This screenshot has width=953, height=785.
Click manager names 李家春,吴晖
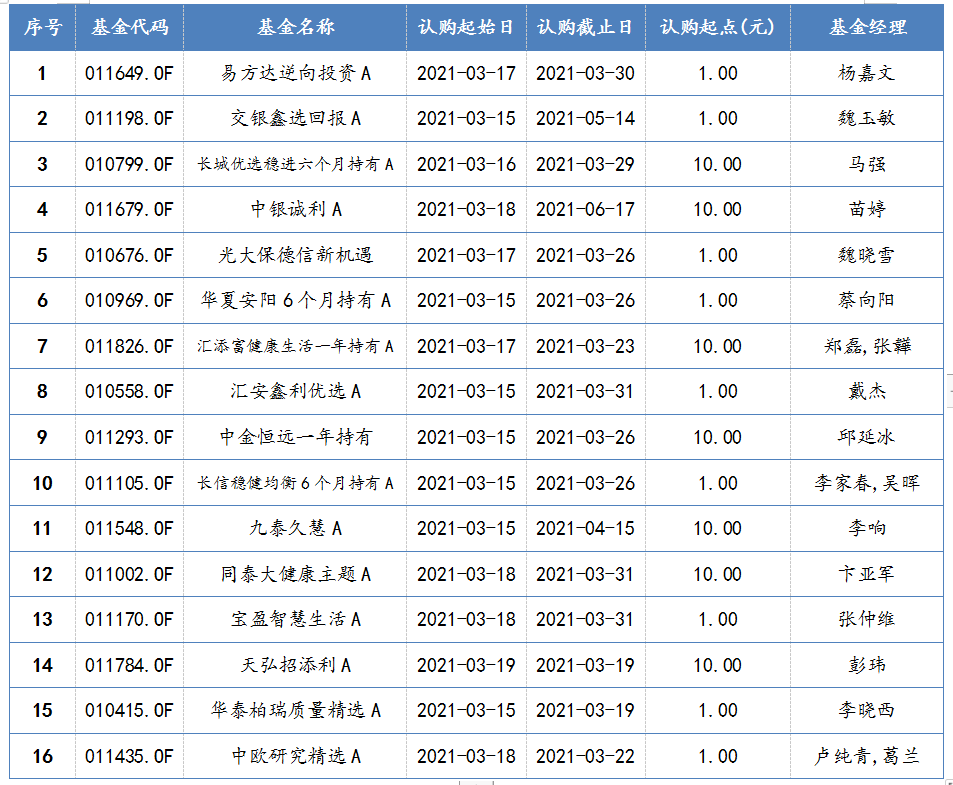(867, 484)
